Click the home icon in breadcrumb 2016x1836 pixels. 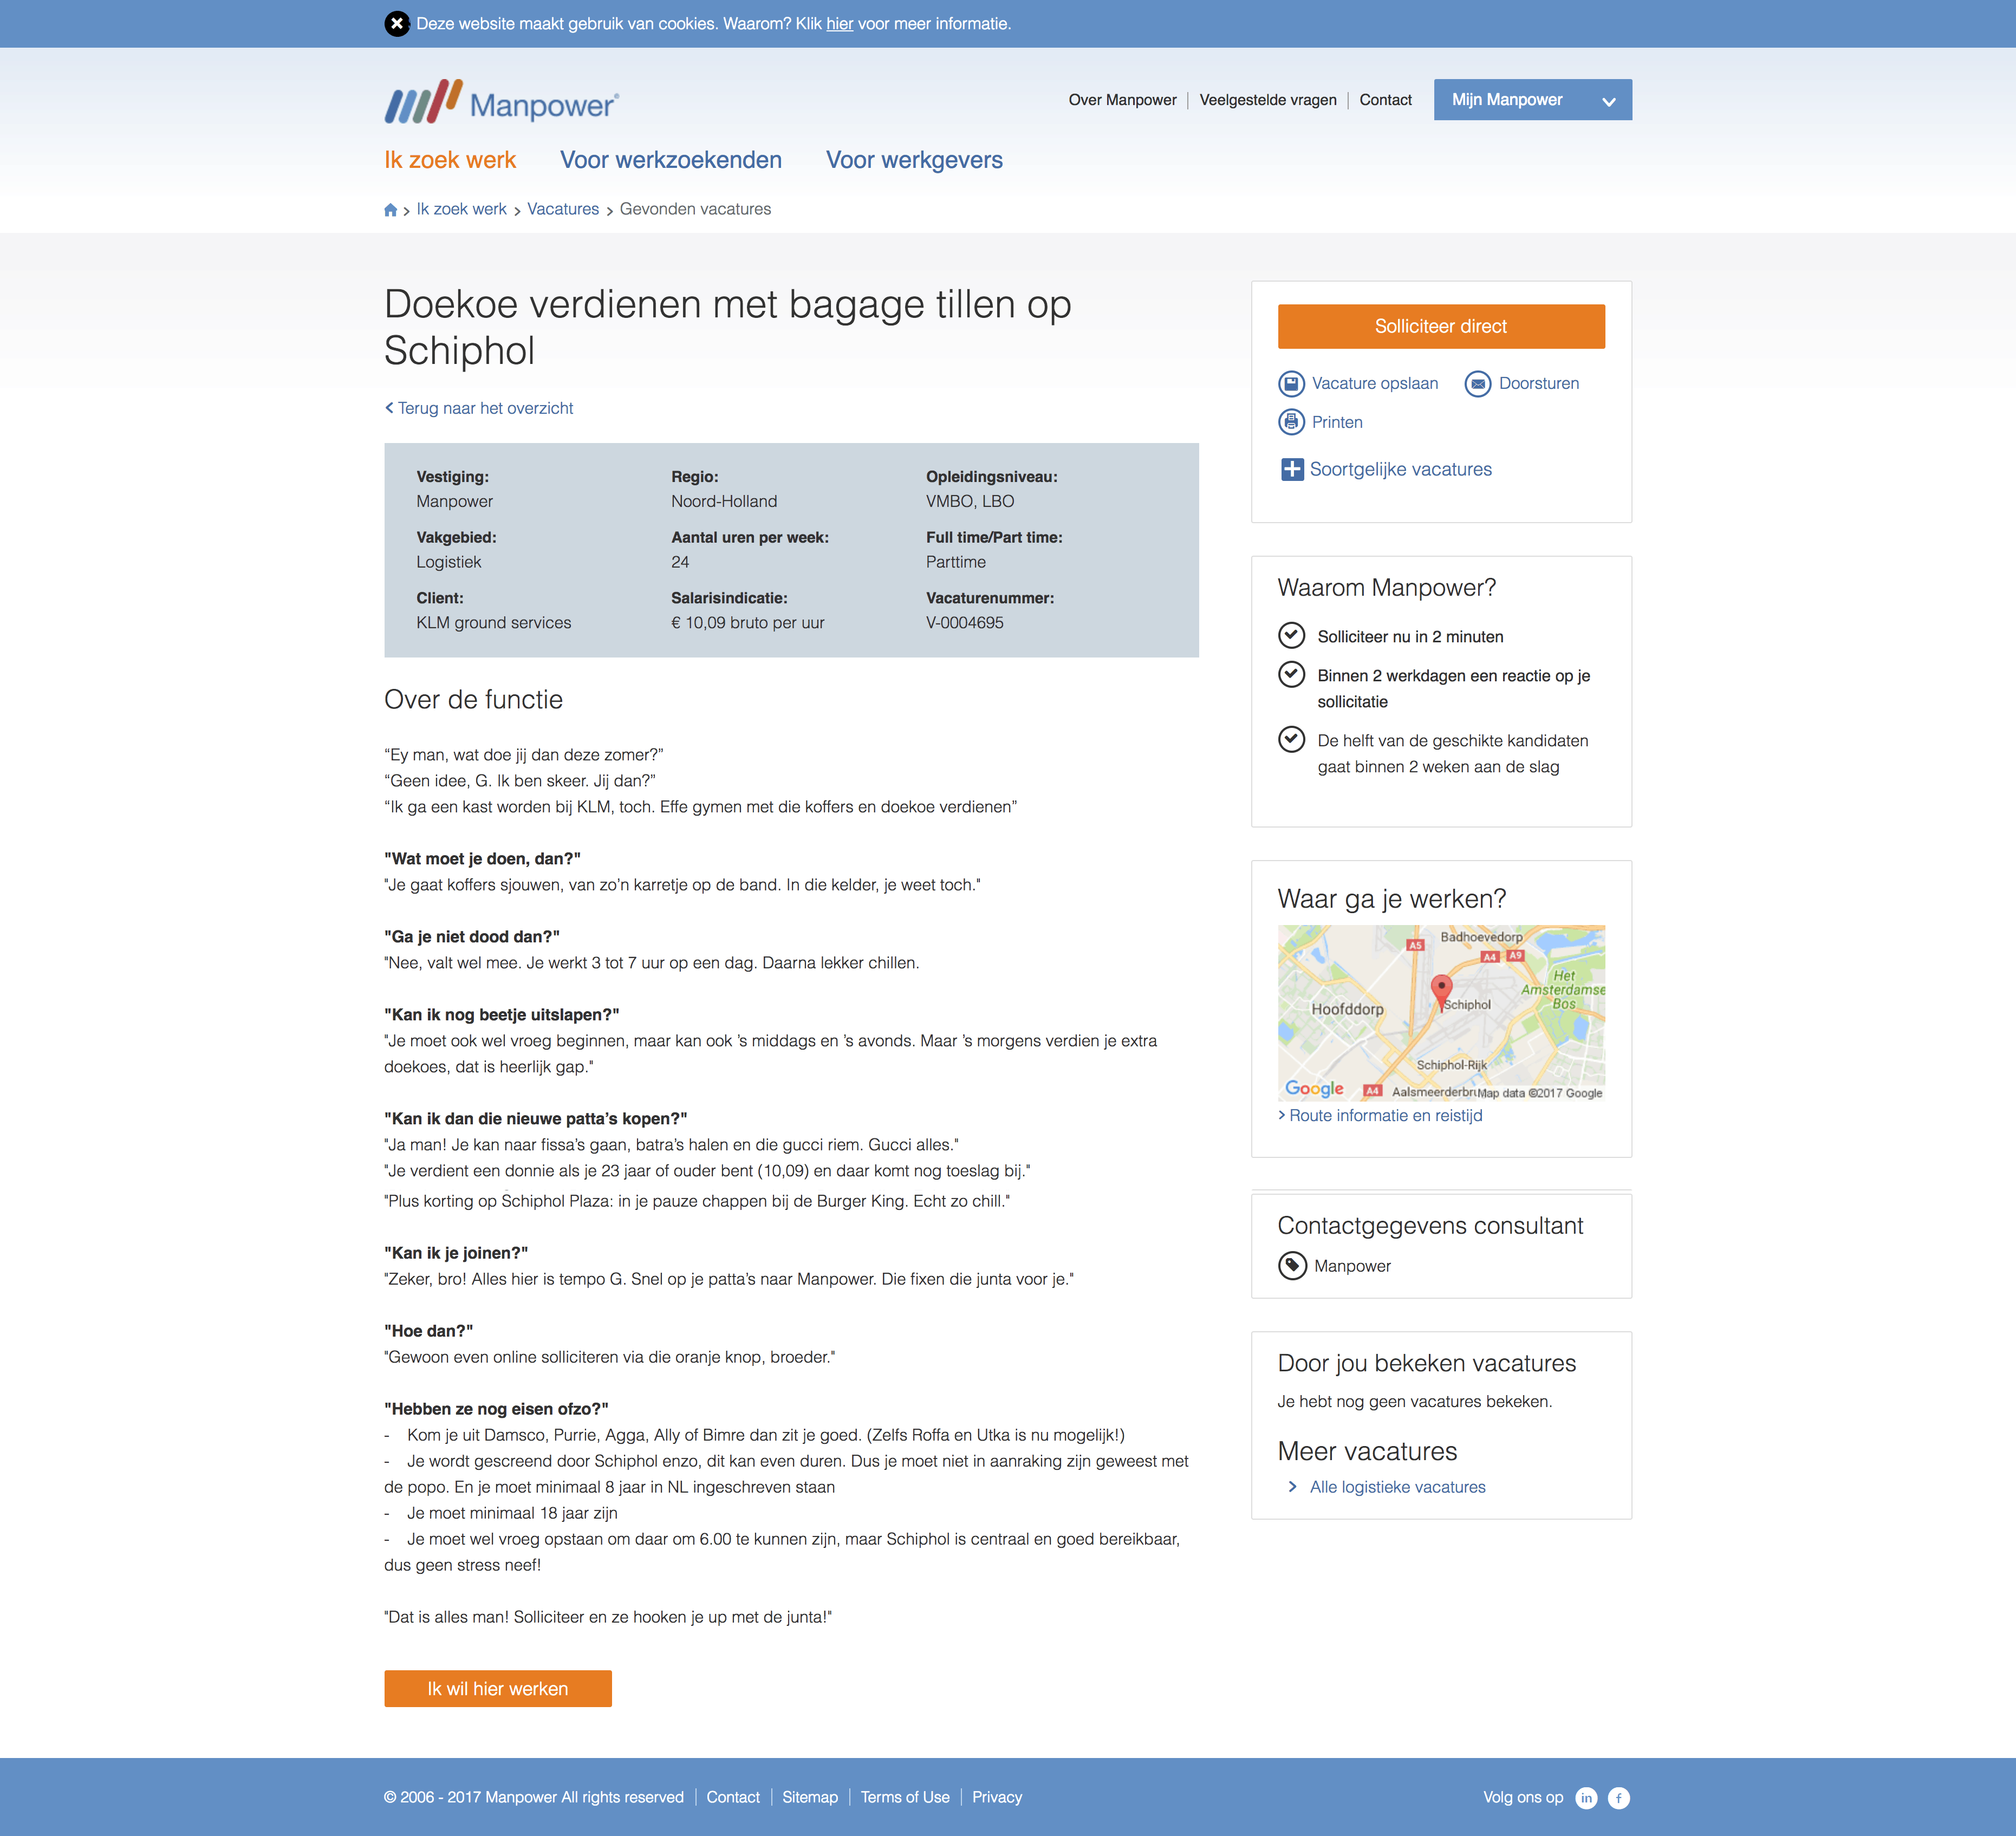click(391, 210)
